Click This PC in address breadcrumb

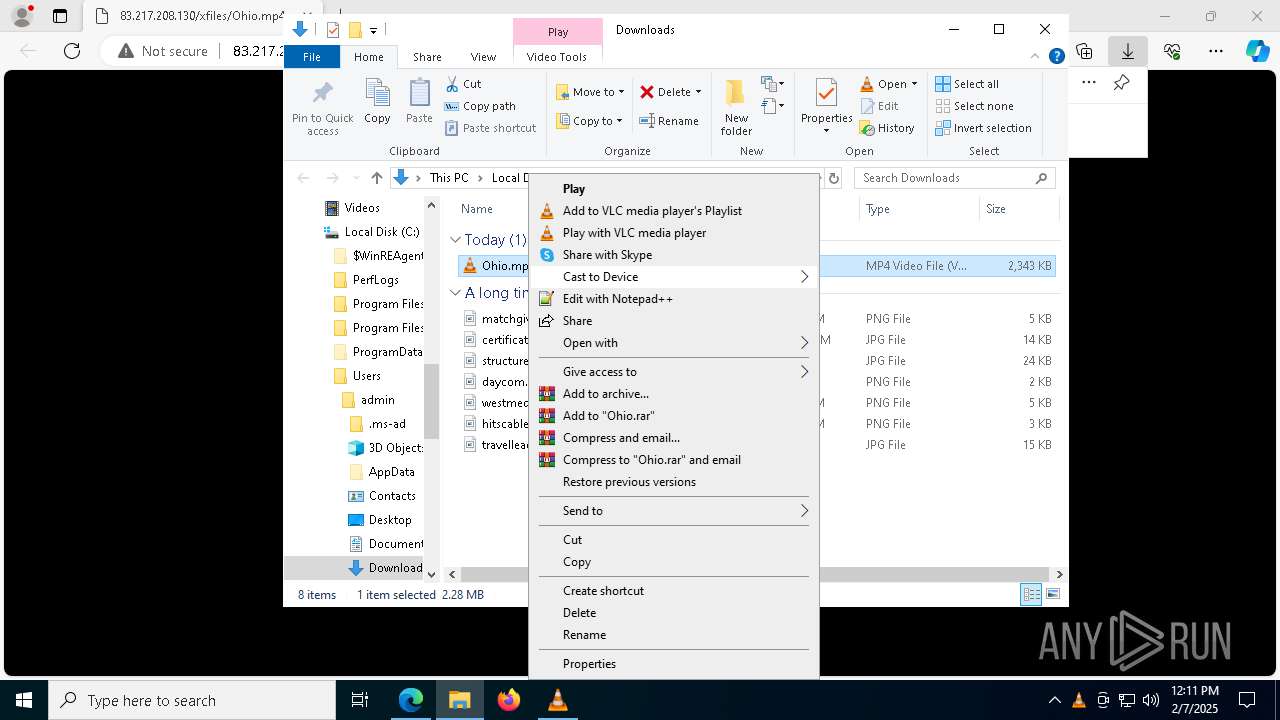click(x=449, y=178)
